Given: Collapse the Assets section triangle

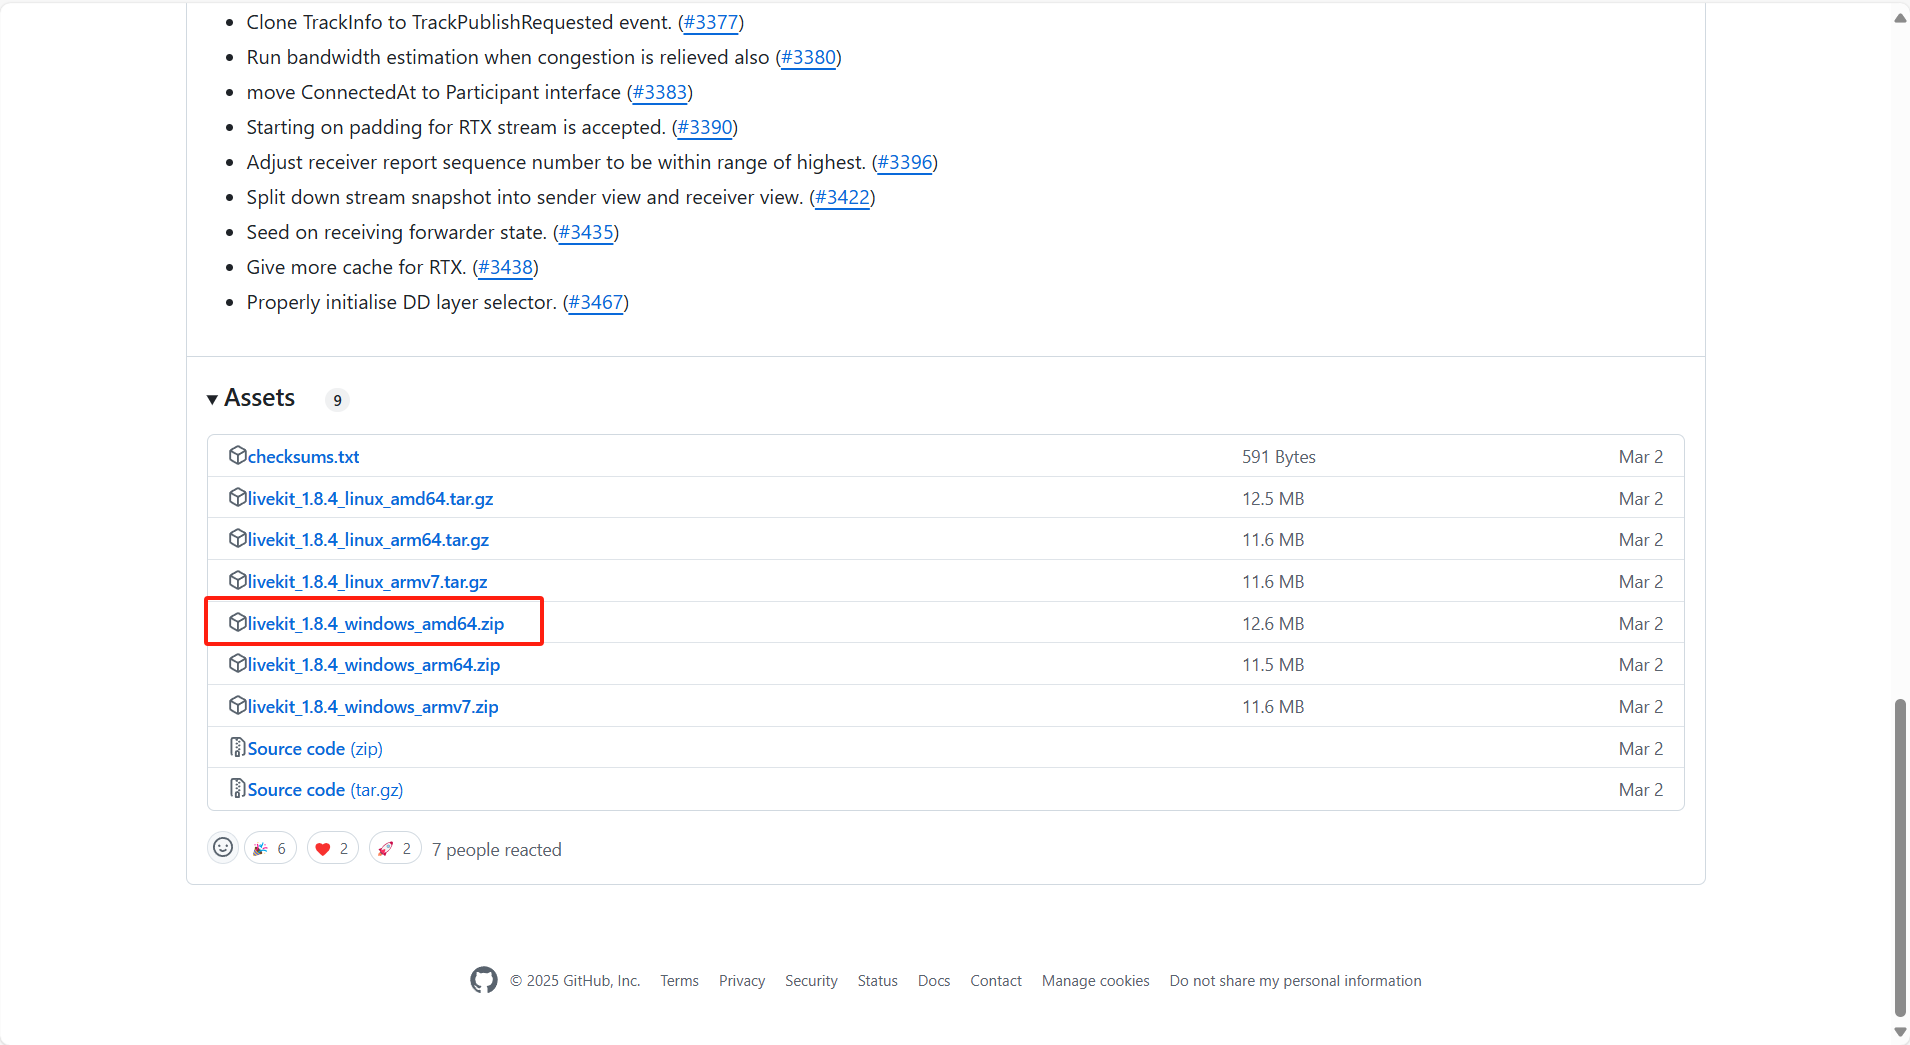Looking at the screenshot, I should pos(212,399).
